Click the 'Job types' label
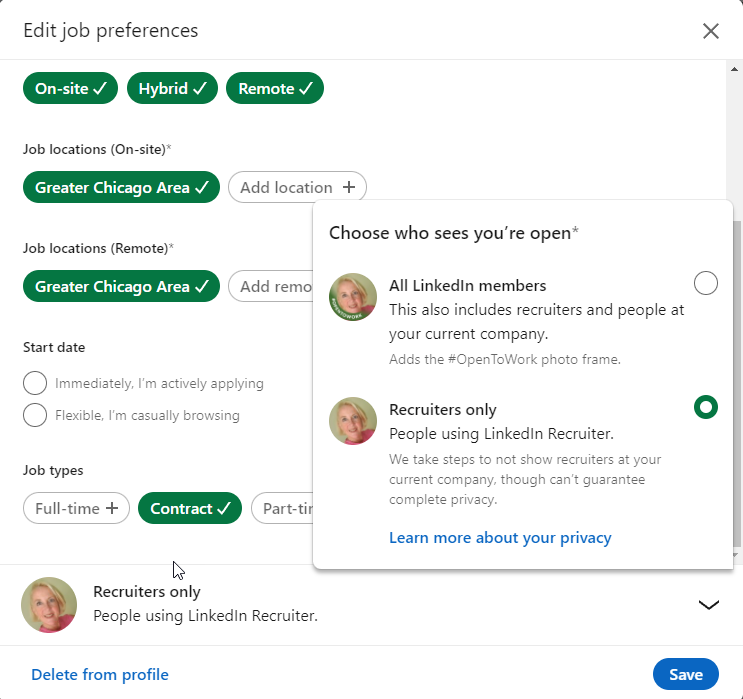Screen dimensions: 743x699 [x=53, y=471]
